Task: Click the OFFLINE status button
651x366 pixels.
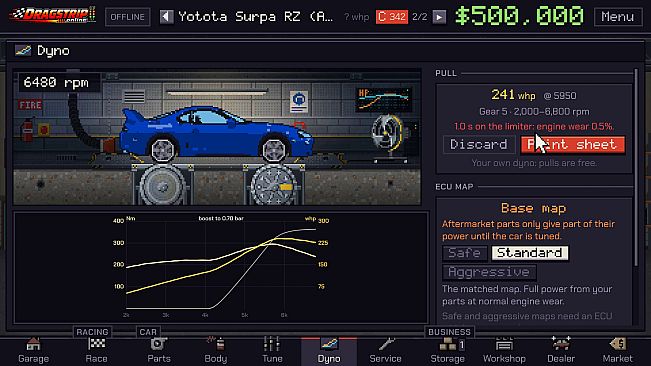Action: tap(127, 17)
